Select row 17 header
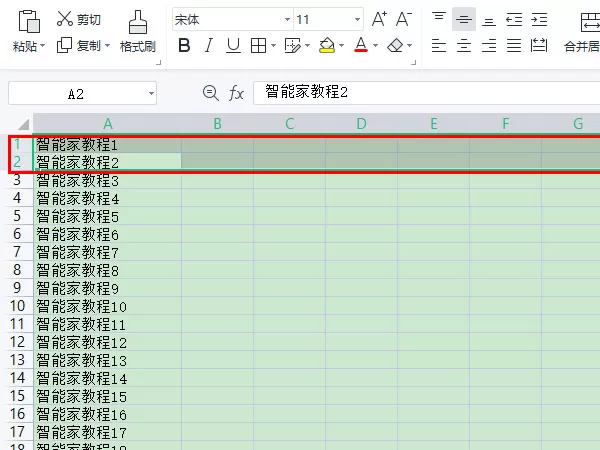This screenshot has height=450, width=600. click(17, 432)
